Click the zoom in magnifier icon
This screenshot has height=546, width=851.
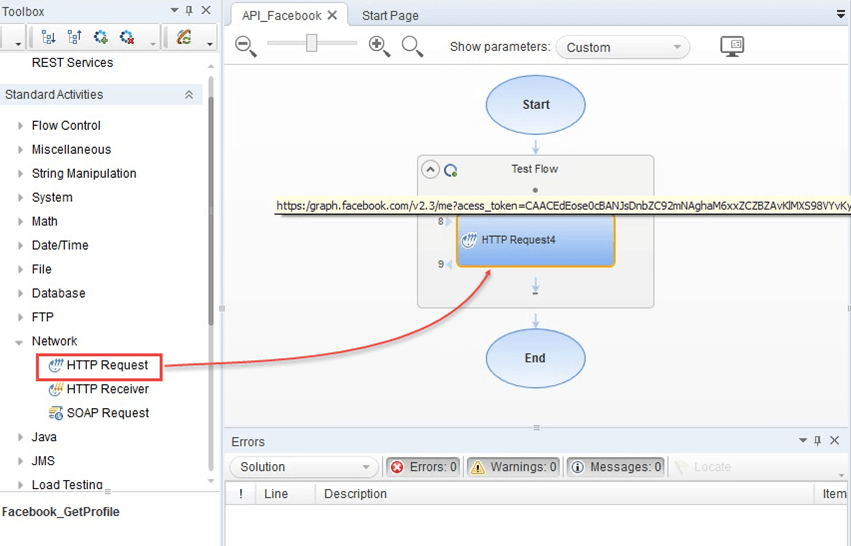click(379, 46)
